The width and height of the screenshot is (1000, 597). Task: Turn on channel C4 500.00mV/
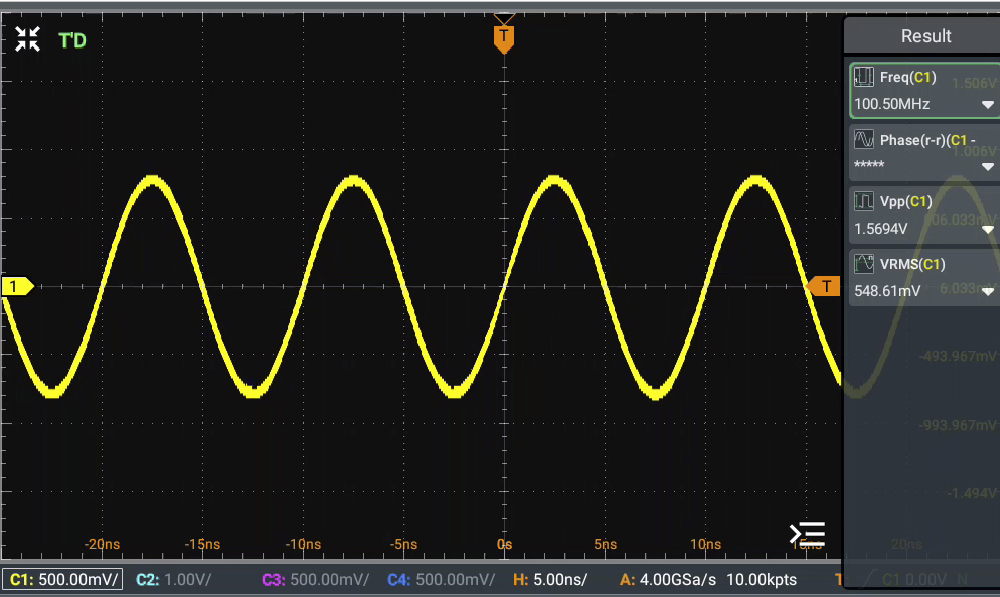click(x=441, y=579)
